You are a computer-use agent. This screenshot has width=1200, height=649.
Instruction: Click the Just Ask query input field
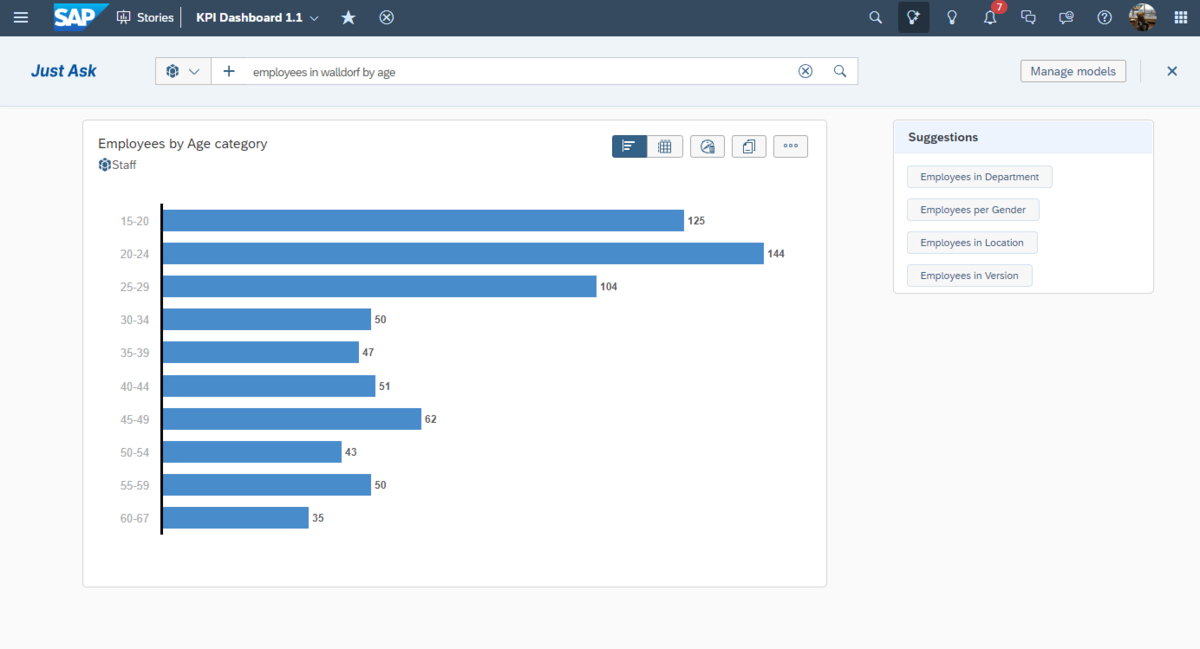coord(520,72)
